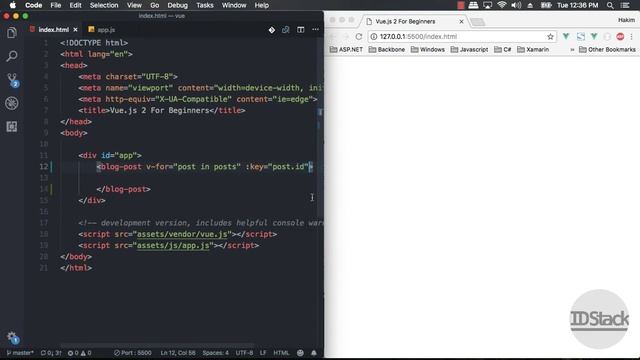Viewport: 640px width, 360px height.
Task: Open Chrome menu three dots
Action: [631, 36]
